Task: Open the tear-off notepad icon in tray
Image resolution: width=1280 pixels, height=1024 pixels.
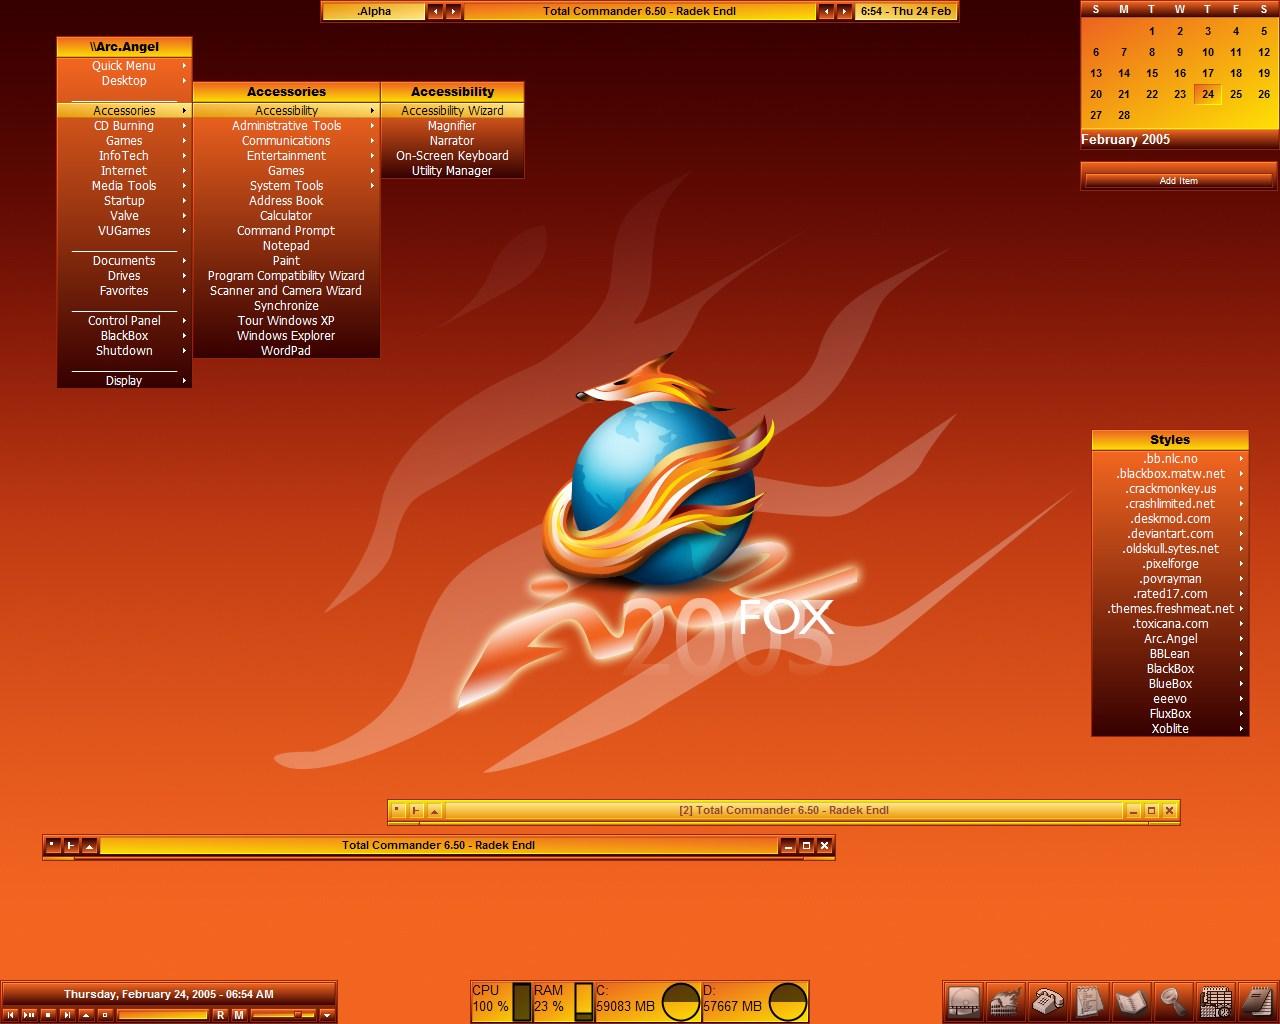Action: coord(1089,1001)
